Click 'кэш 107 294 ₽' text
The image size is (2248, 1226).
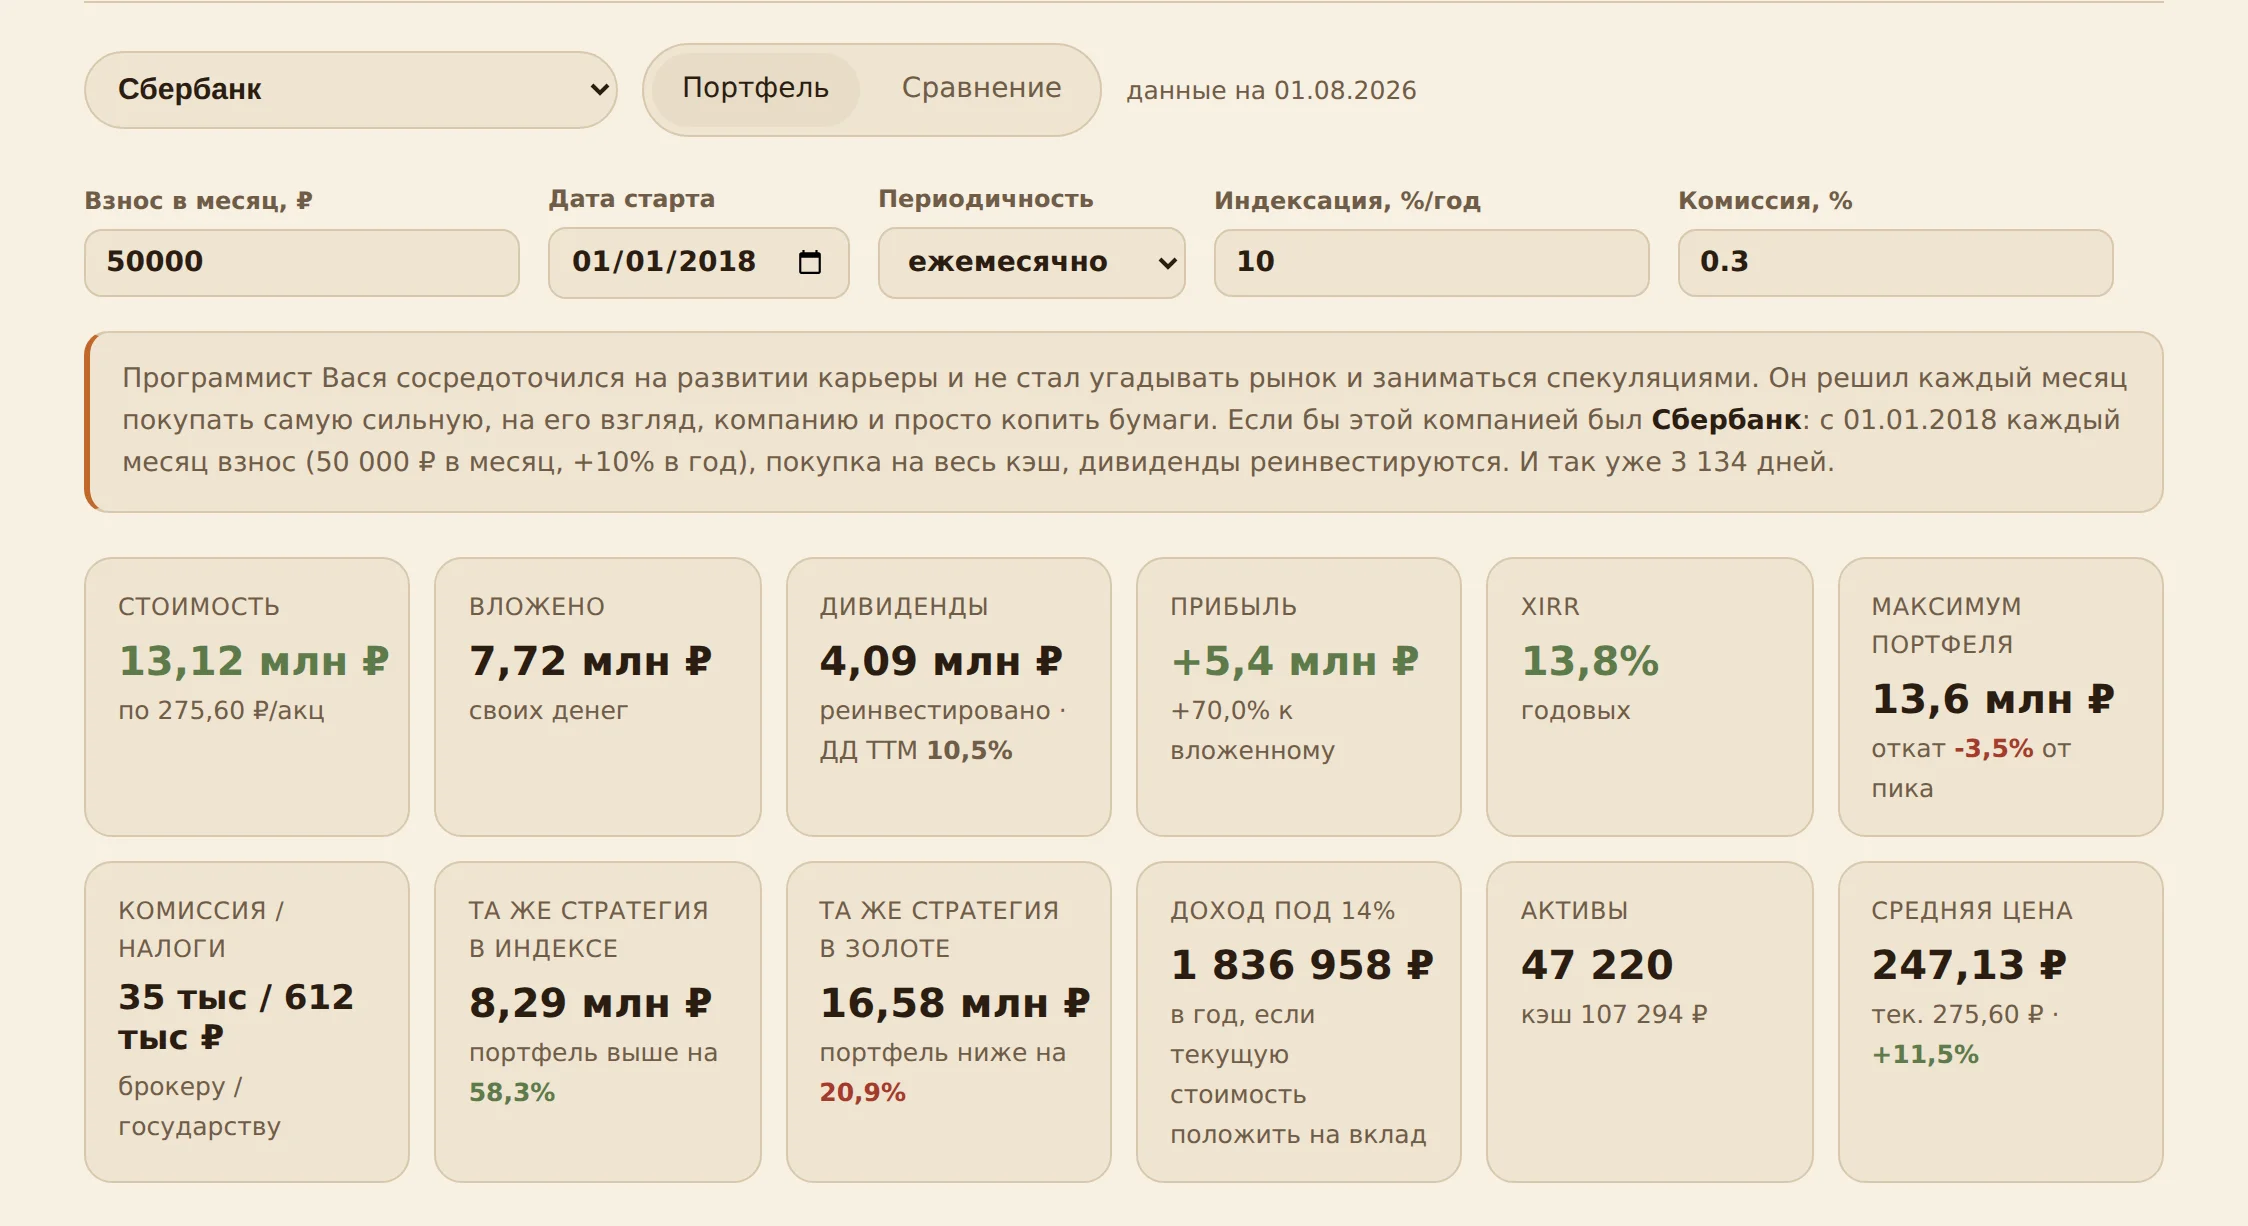(x=1614, y=1015)
